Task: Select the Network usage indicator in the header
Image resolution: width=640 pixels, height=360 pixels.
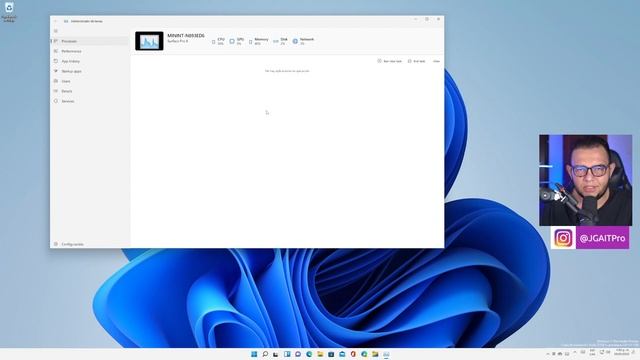Action: point(304,41)
